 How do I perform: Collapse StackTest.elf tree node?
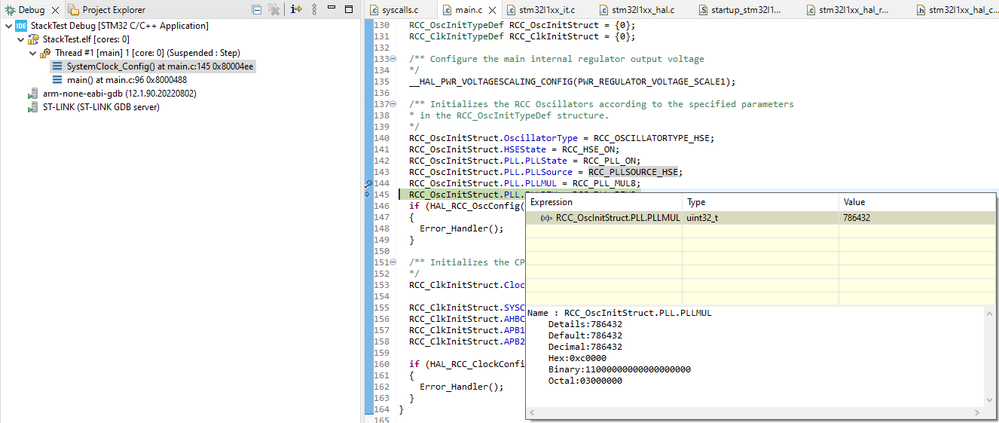coord(20,39)
